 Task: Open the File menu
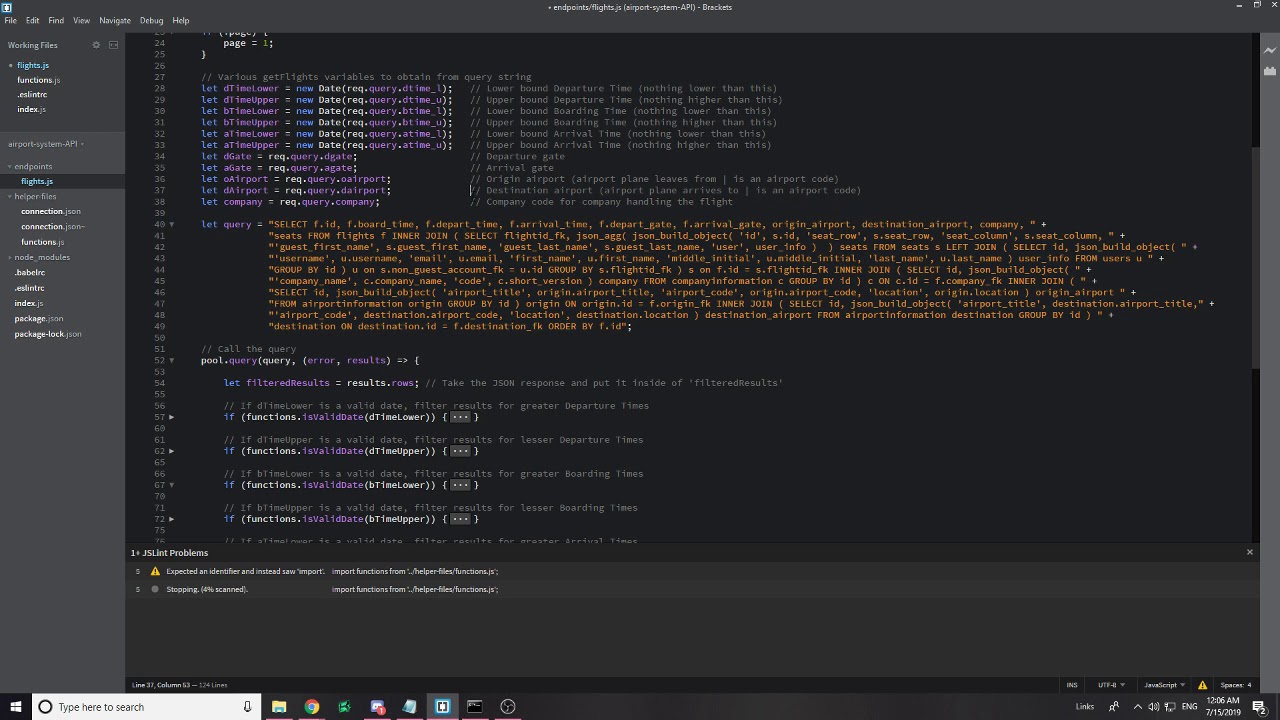pos(10,20)
